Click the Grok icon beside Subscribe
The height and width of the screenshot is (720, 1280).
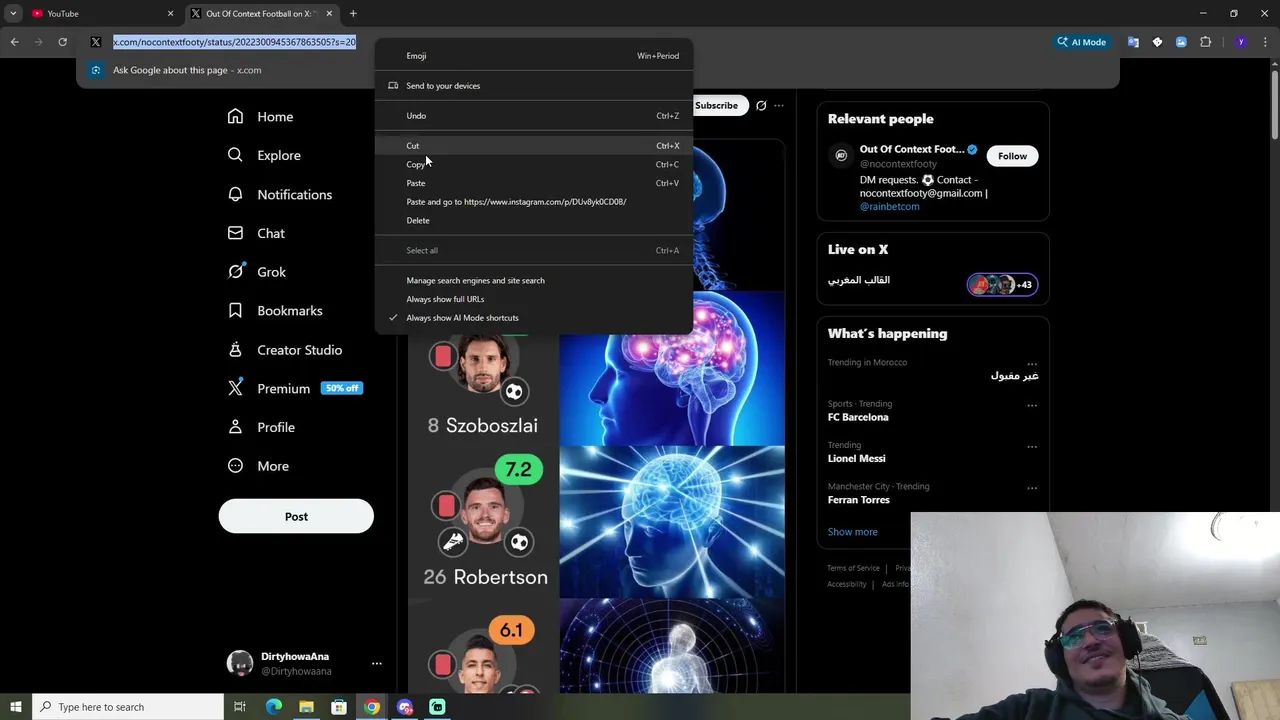(x=761, y=105)
